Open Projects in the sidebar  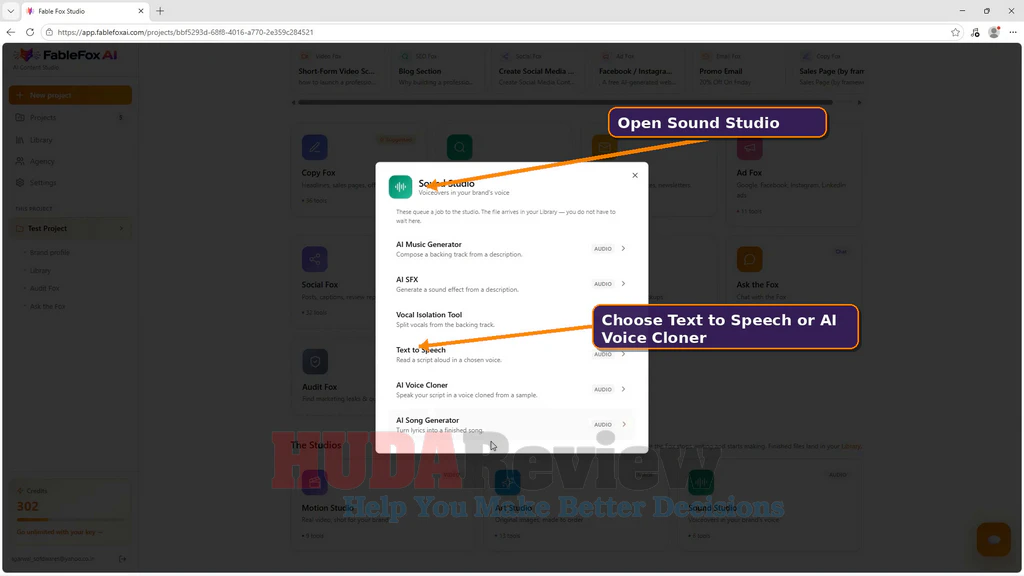70,118
